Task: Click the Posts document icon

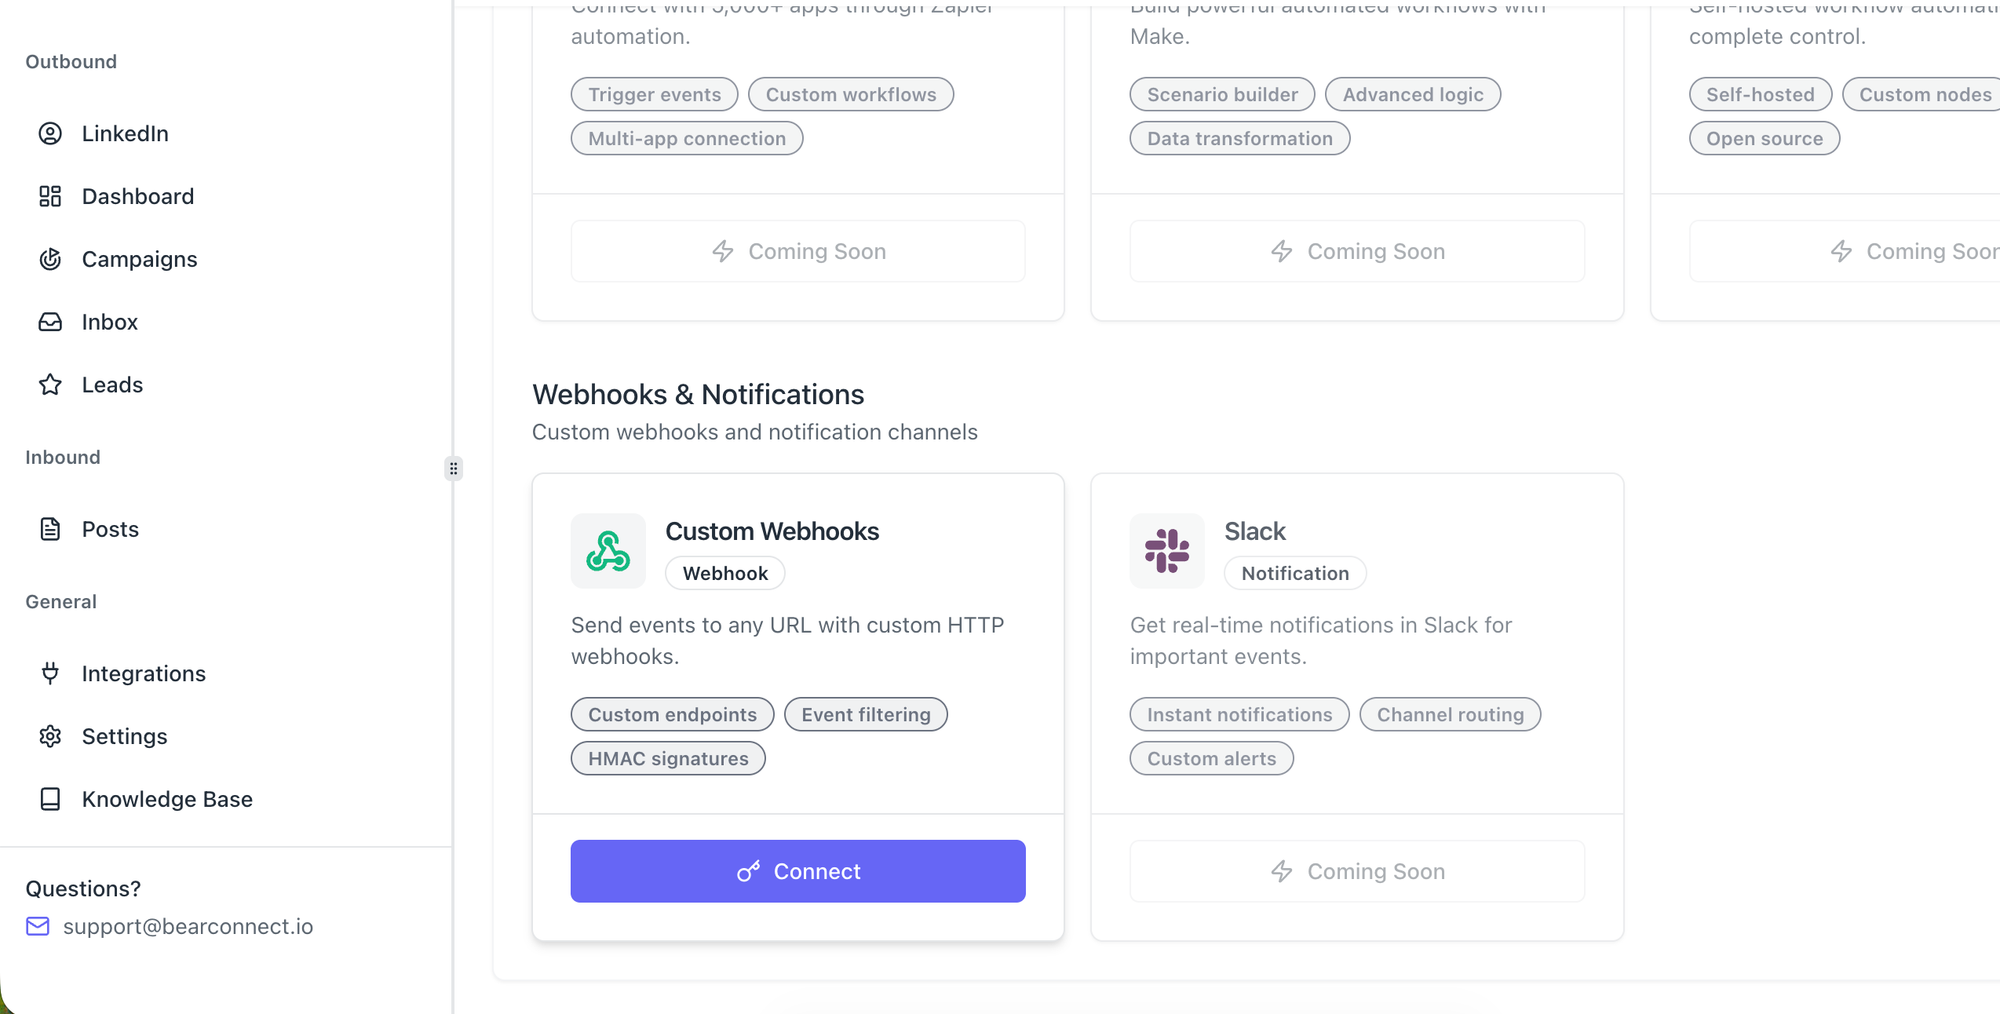Action: (x=50, y=529)
